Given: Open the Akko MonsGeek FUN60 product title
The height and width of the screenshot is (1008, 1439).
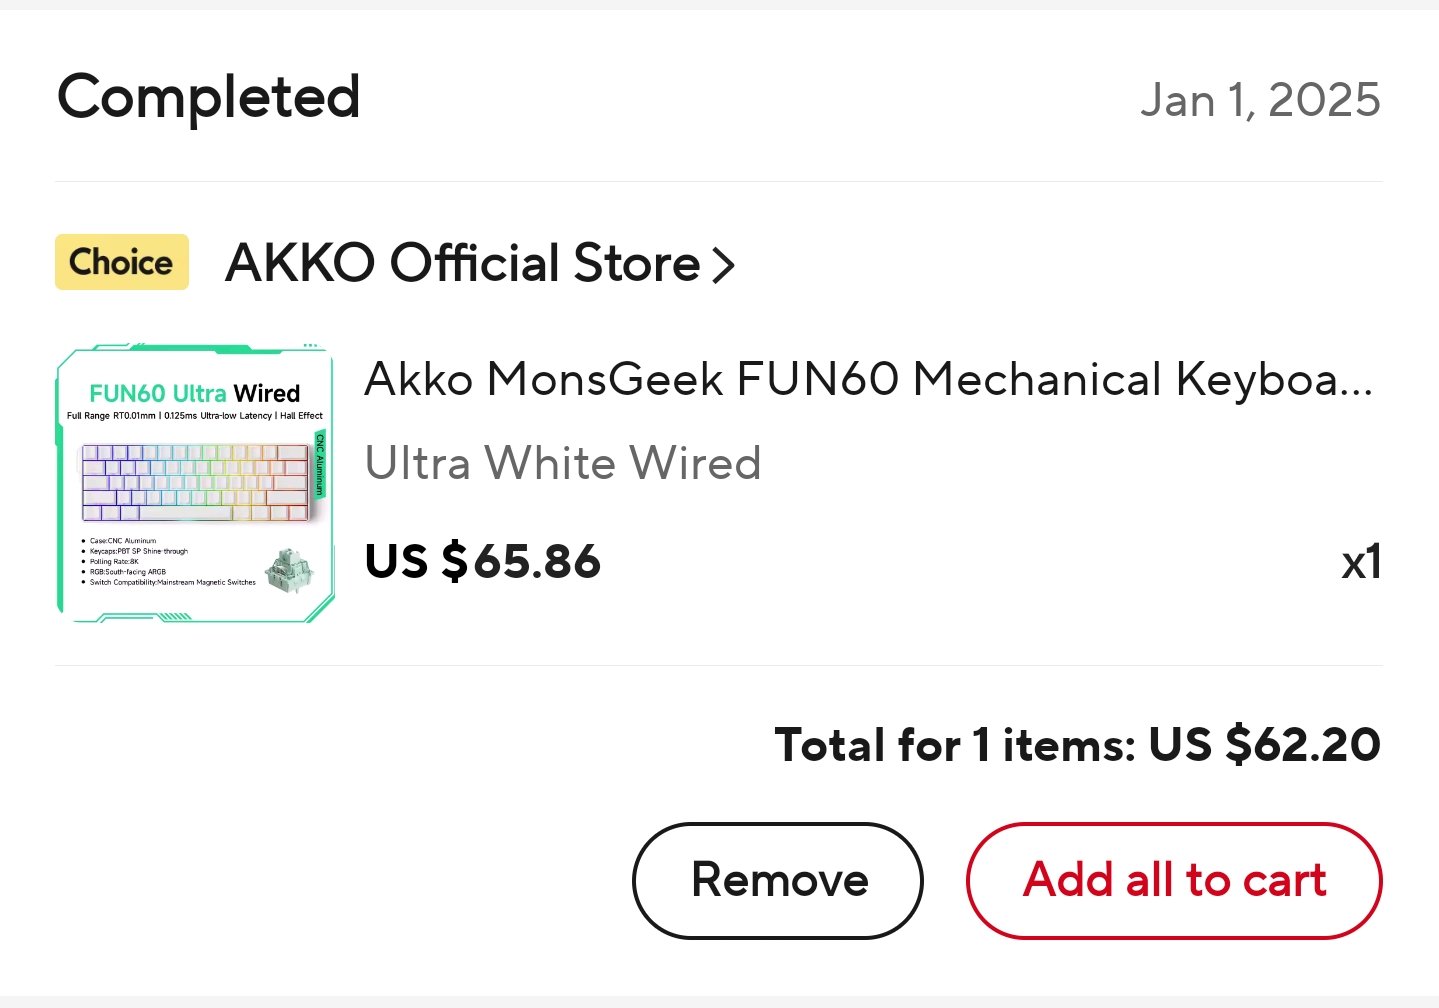Looking at the screenshot, I should pos(868,380).
